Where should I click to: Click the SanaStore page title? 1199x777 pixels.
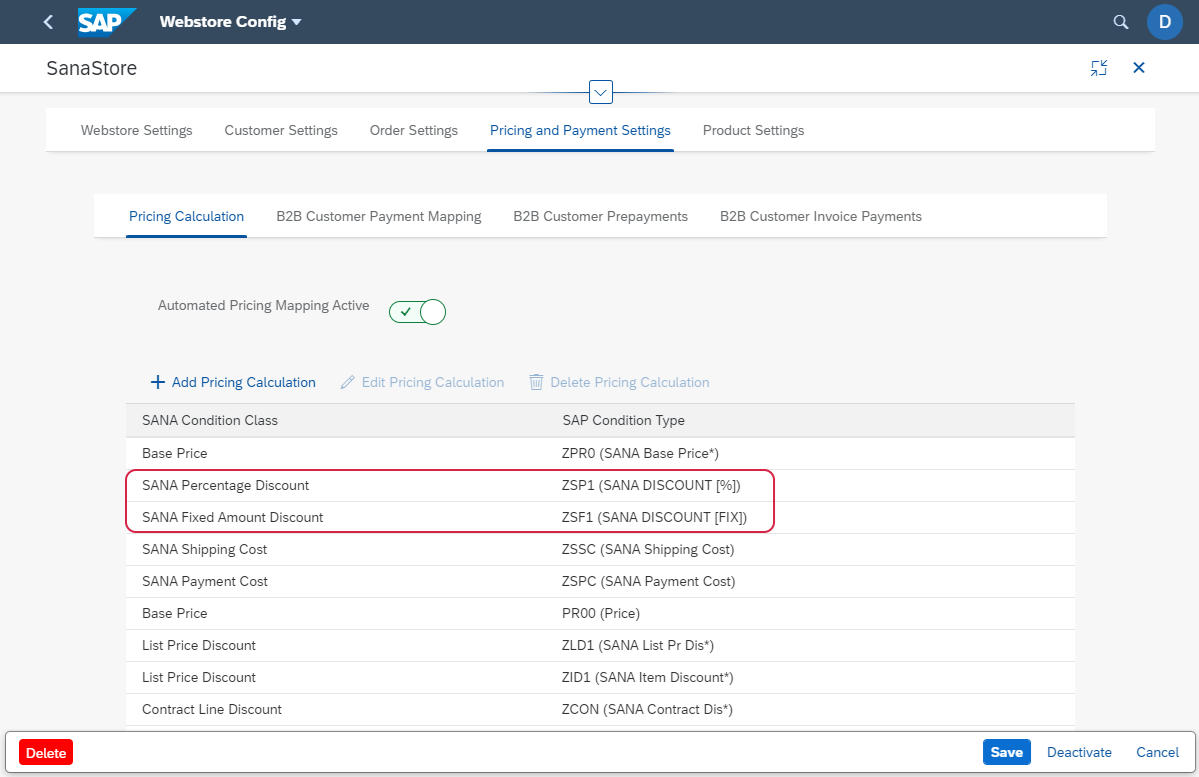coord(92,68)
